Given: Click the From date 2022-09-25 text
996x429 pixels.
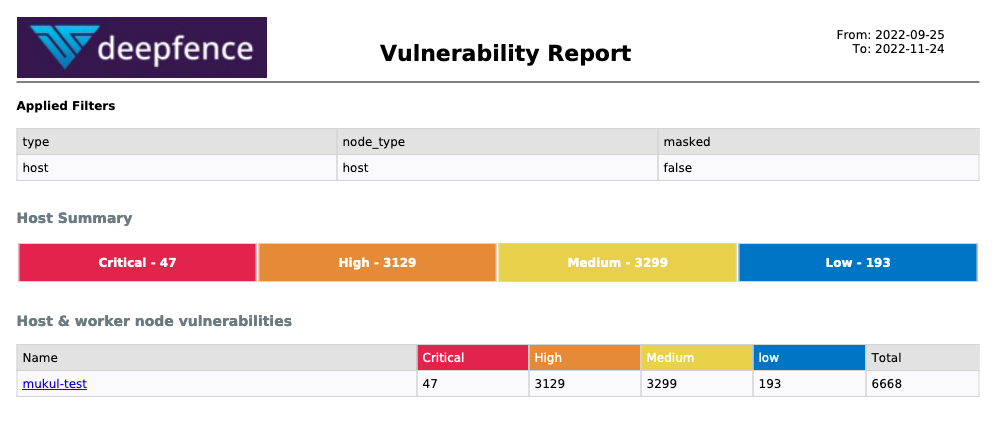Looking at the screenshot, I should [x=910, y=35].
